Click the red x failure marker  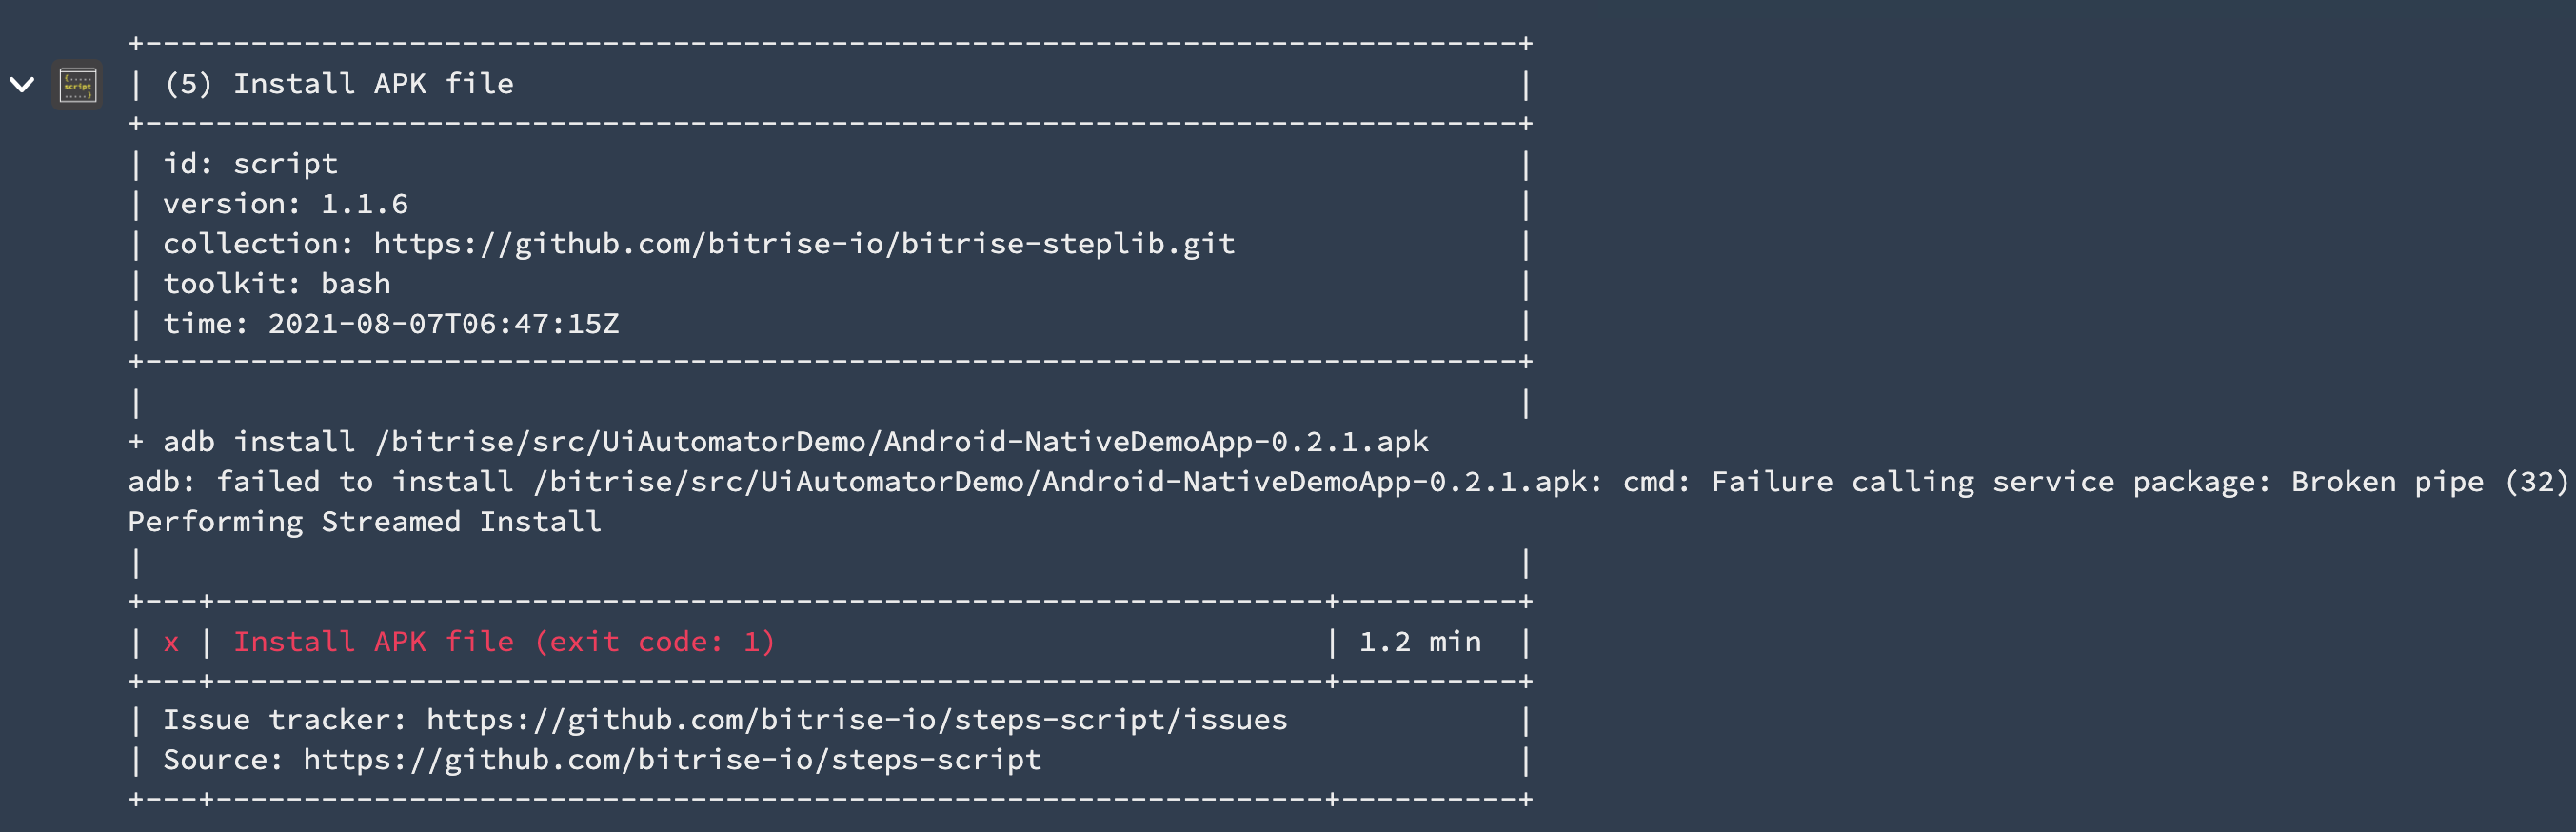(x=171, y=642)
